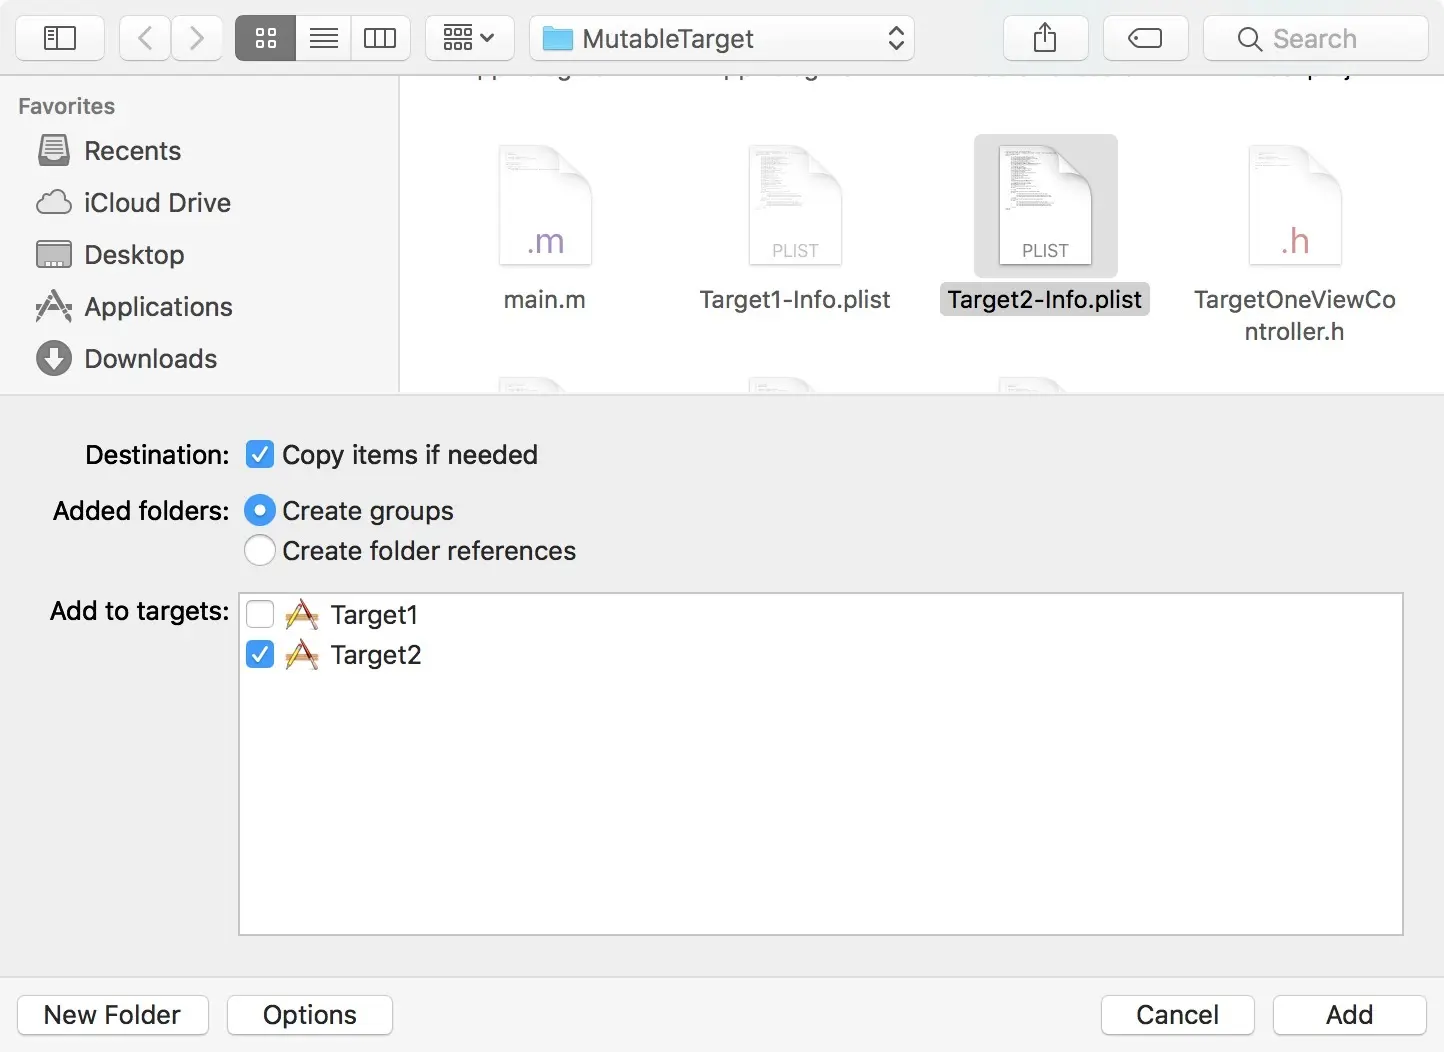Select the TargetOneViewController.h file icon
1444x1052 pixels.
(x=1295, y=206)
